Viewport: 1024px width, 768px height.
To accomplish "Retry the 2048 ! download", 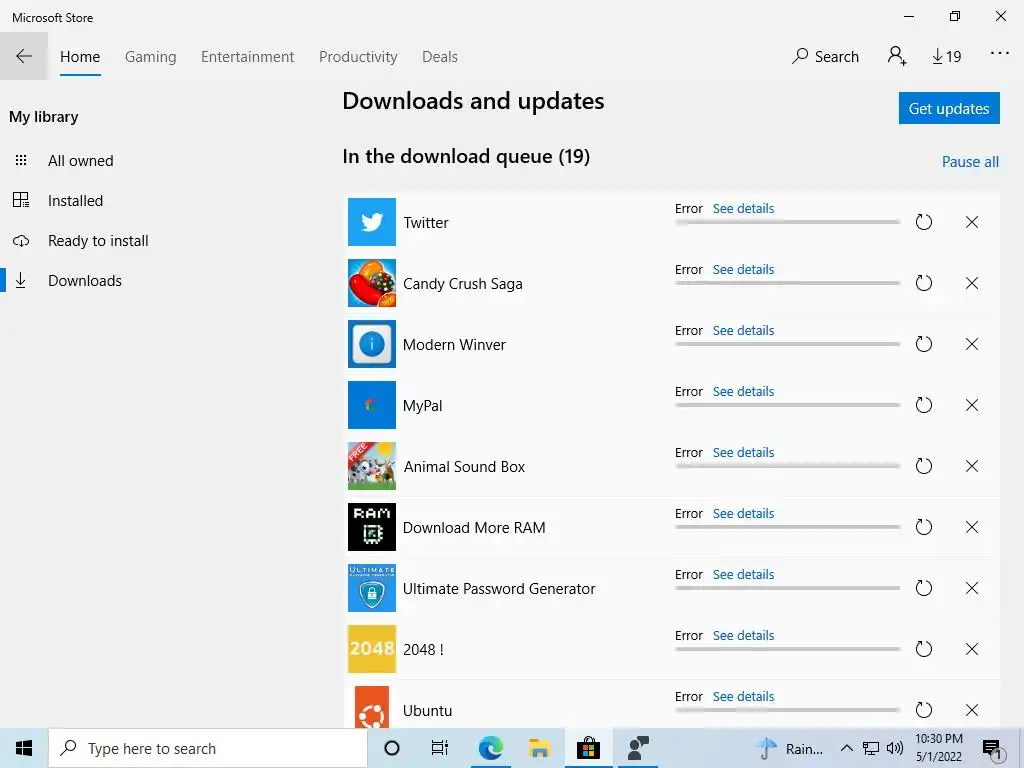I will 923,649.
